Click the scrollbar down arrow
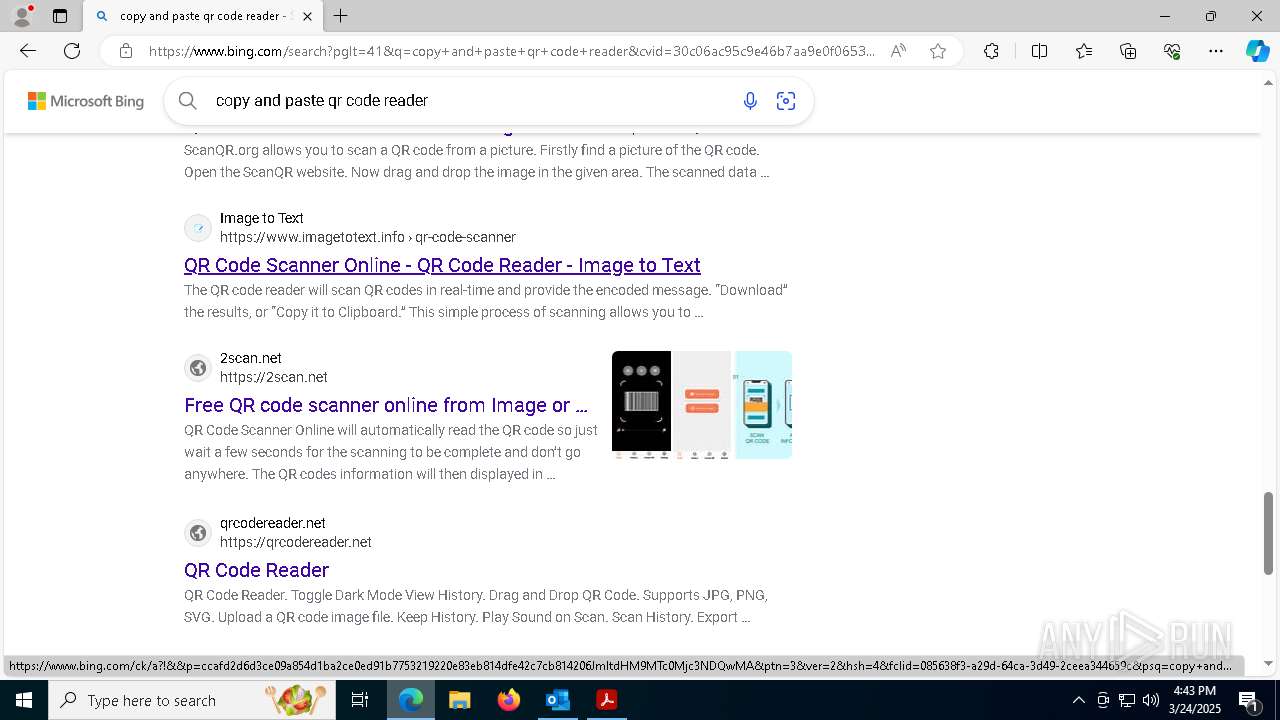Image resolution: width=1280 pixels, height=720 pixels. (1269, 663)
